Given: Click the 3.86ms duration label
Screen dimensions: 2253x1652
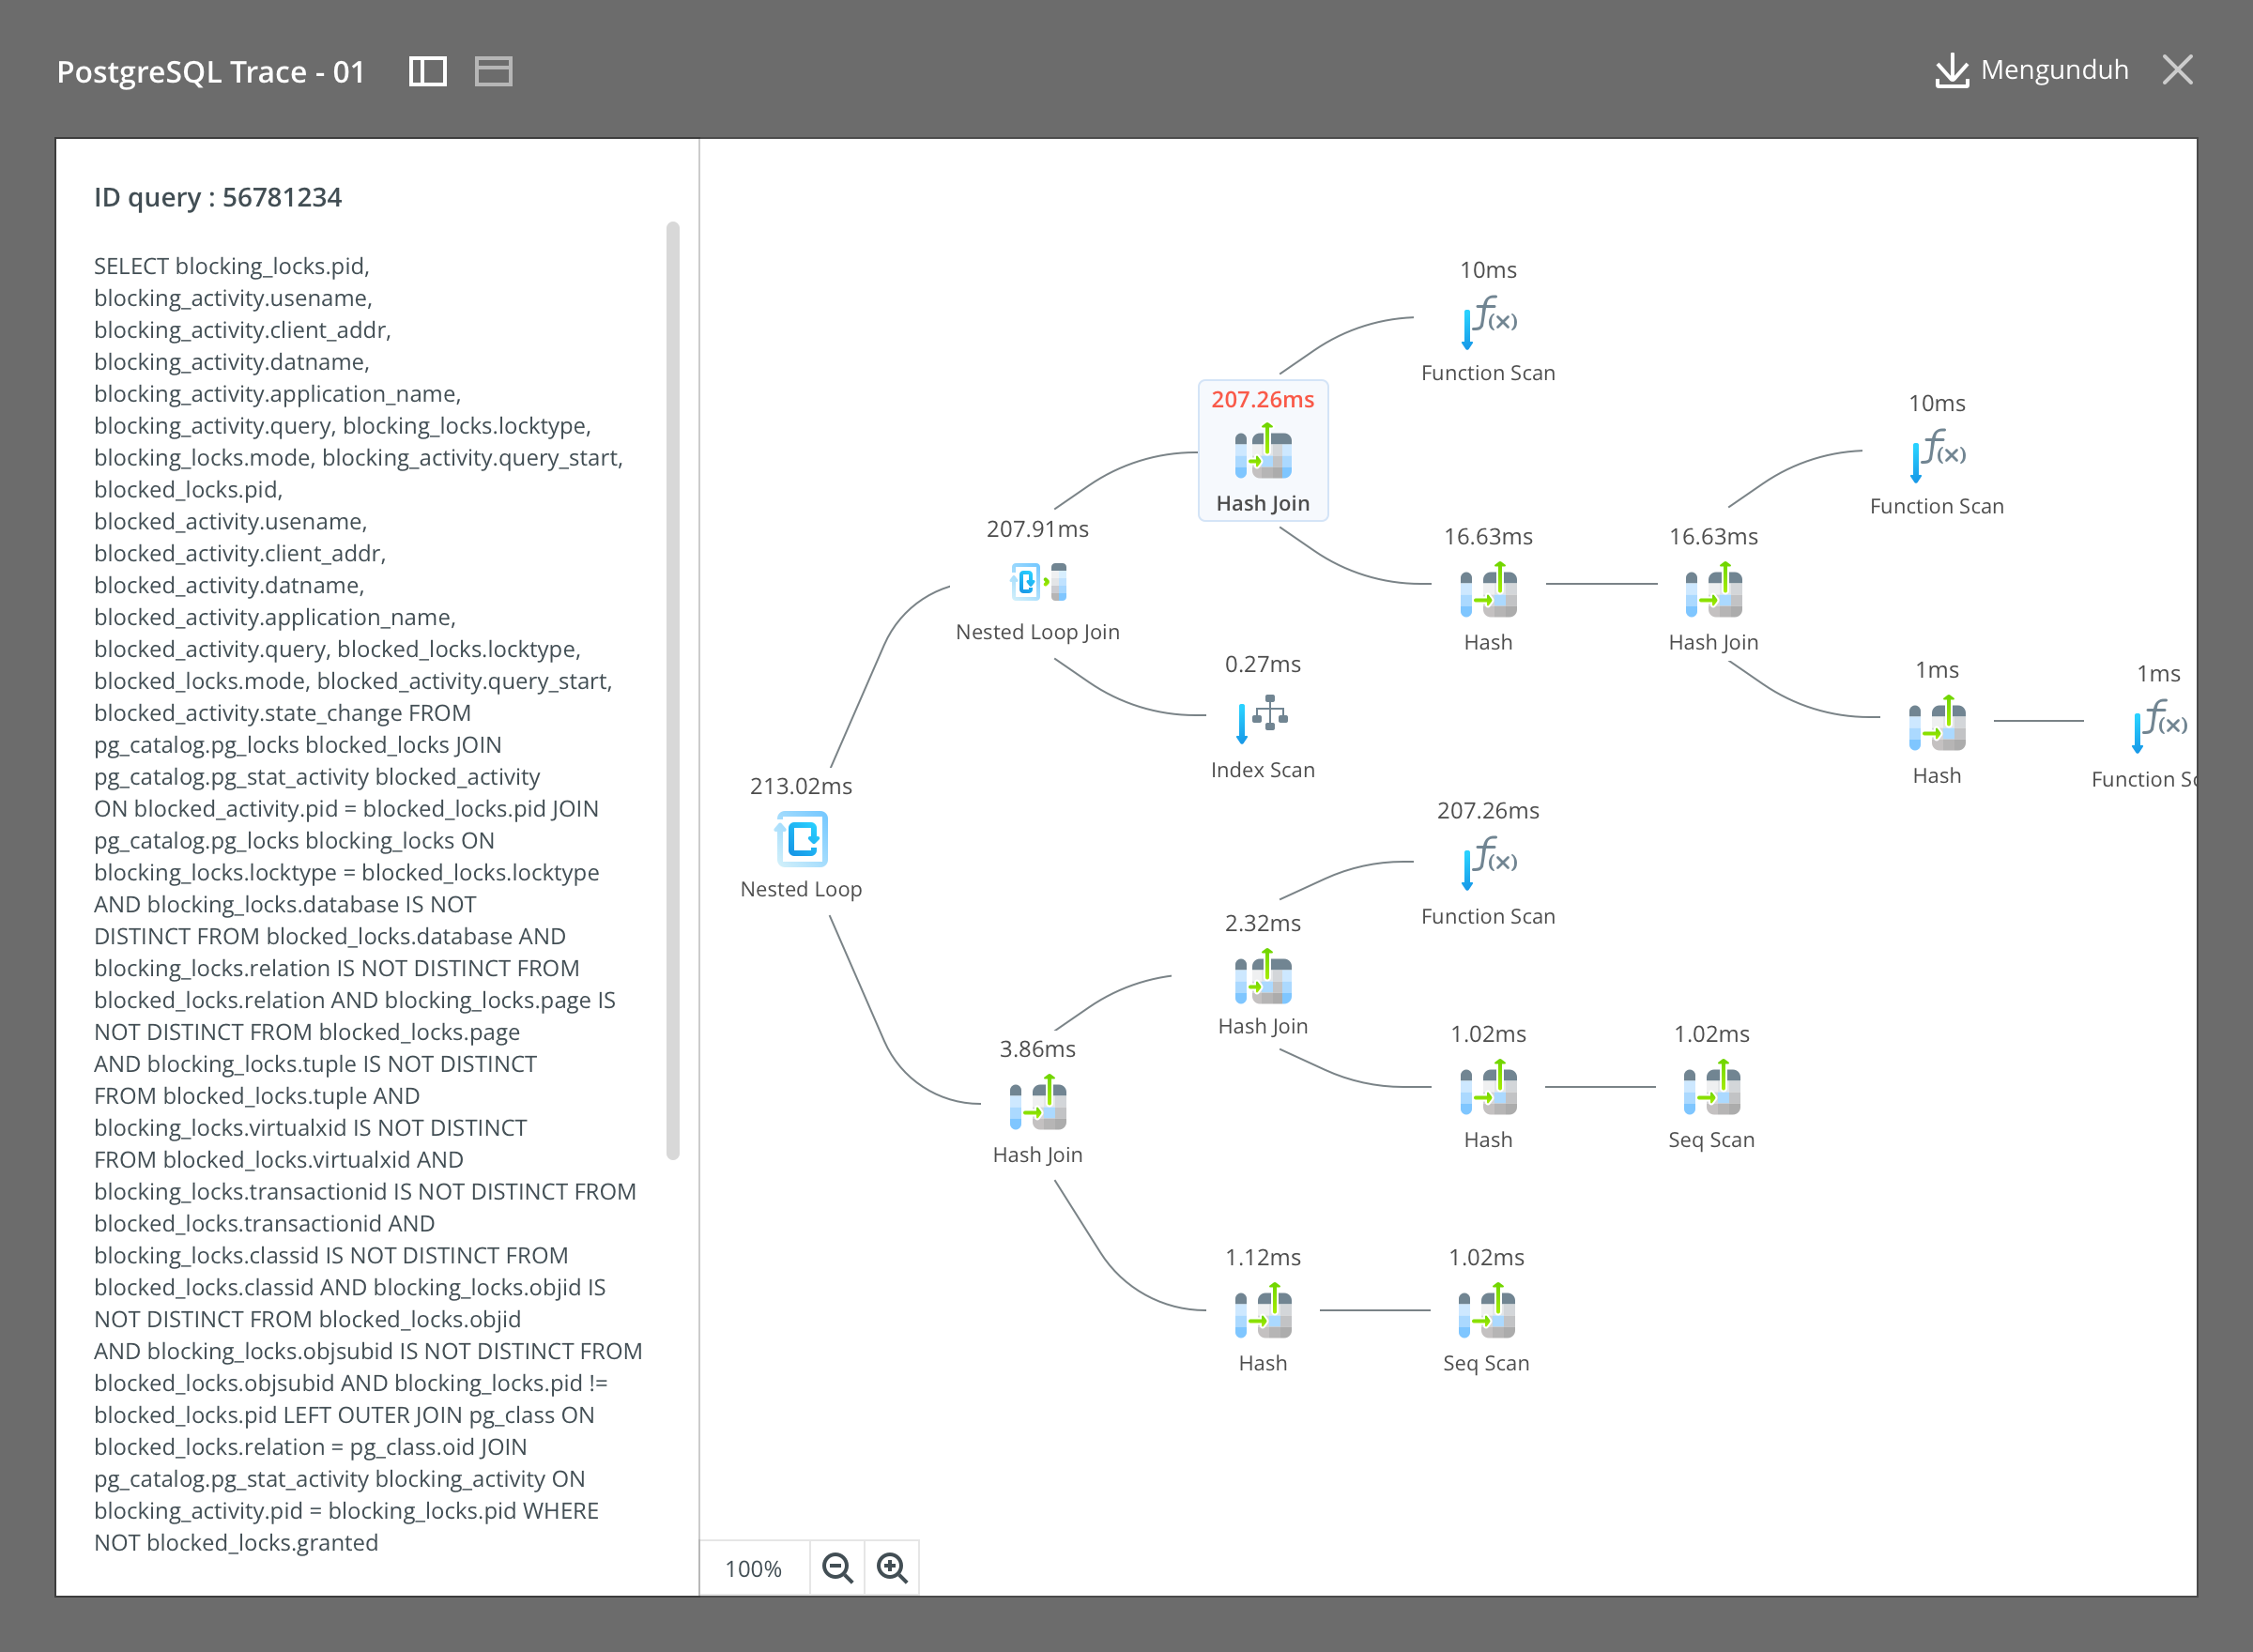Looking at the screenshot, I should [x=1038, y=1049].
